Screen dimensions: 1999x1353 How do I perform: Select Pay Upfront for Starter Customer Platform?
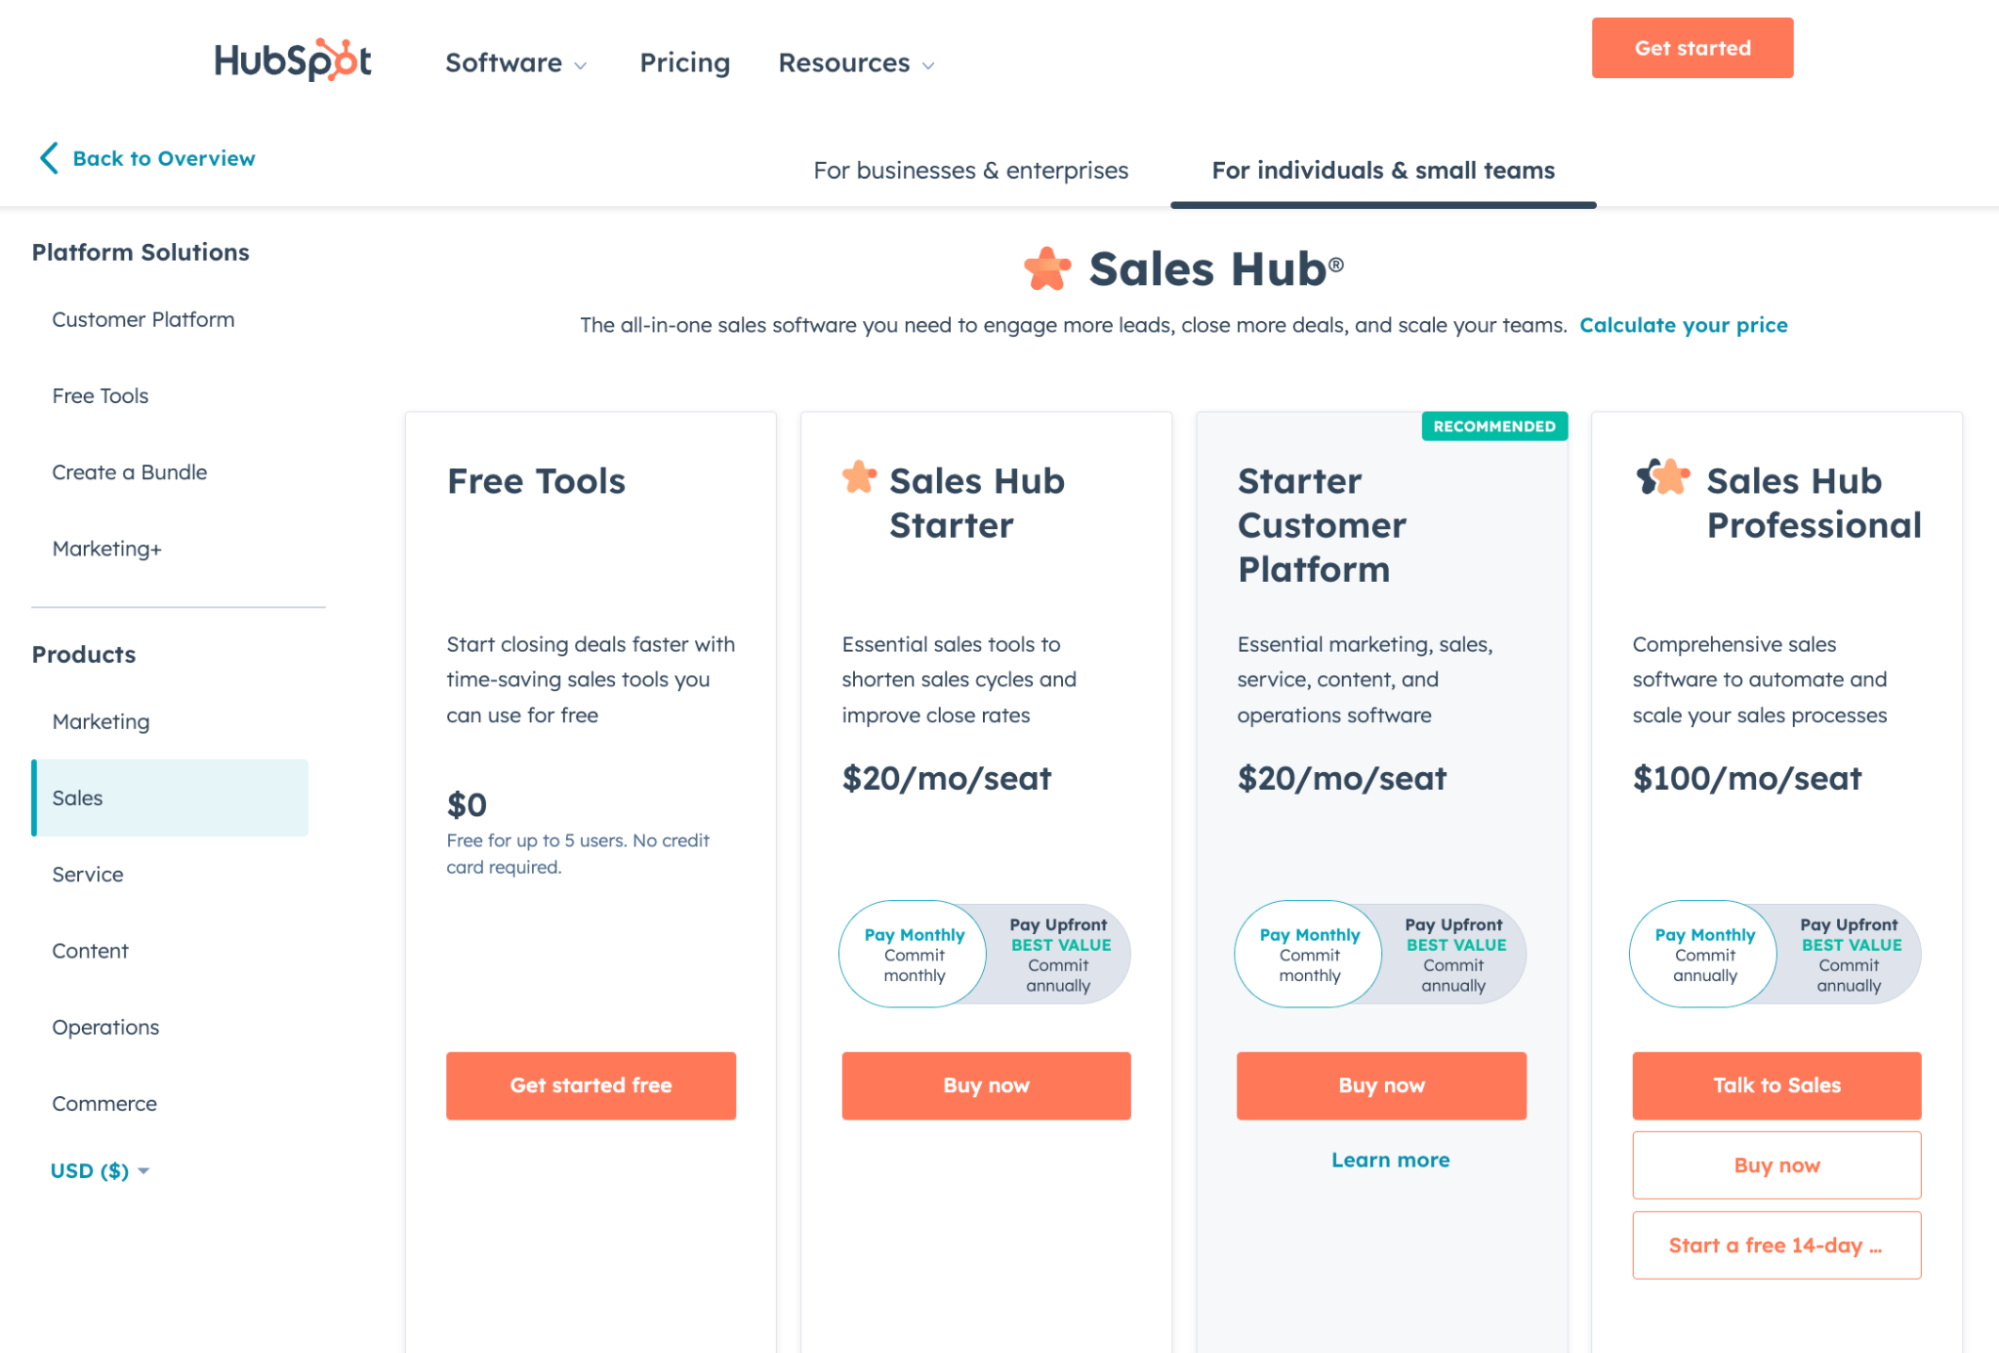[1454, 955]
